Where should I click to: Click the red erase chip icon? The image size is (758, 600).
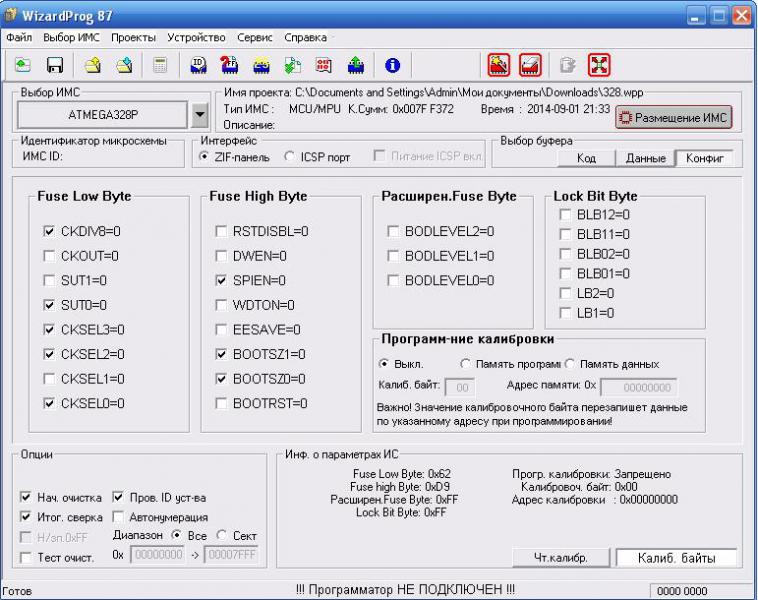(x=530, y=65)
